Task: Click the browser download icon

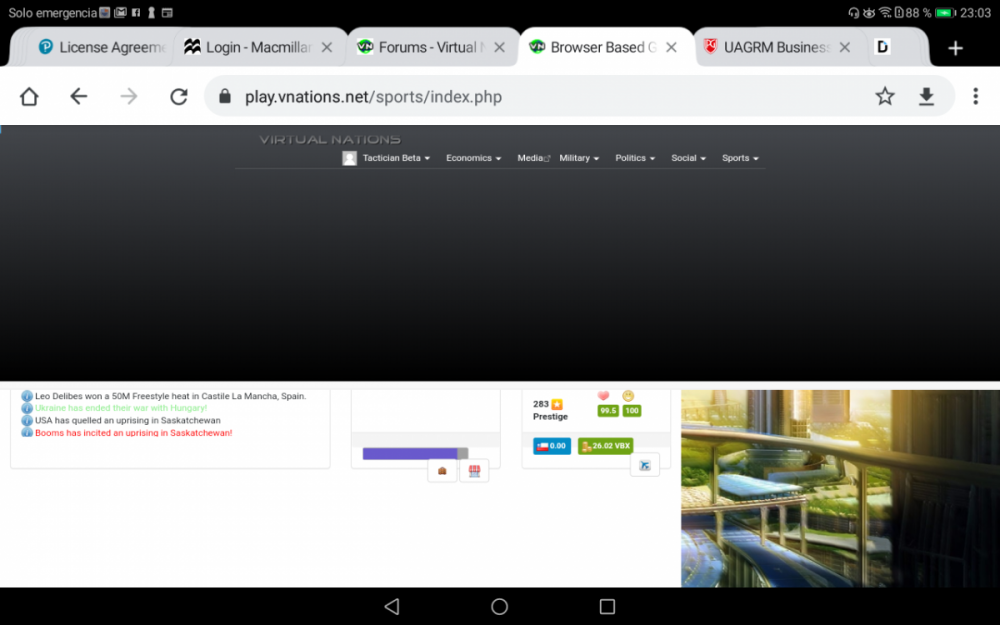Action: pos(926,96)
